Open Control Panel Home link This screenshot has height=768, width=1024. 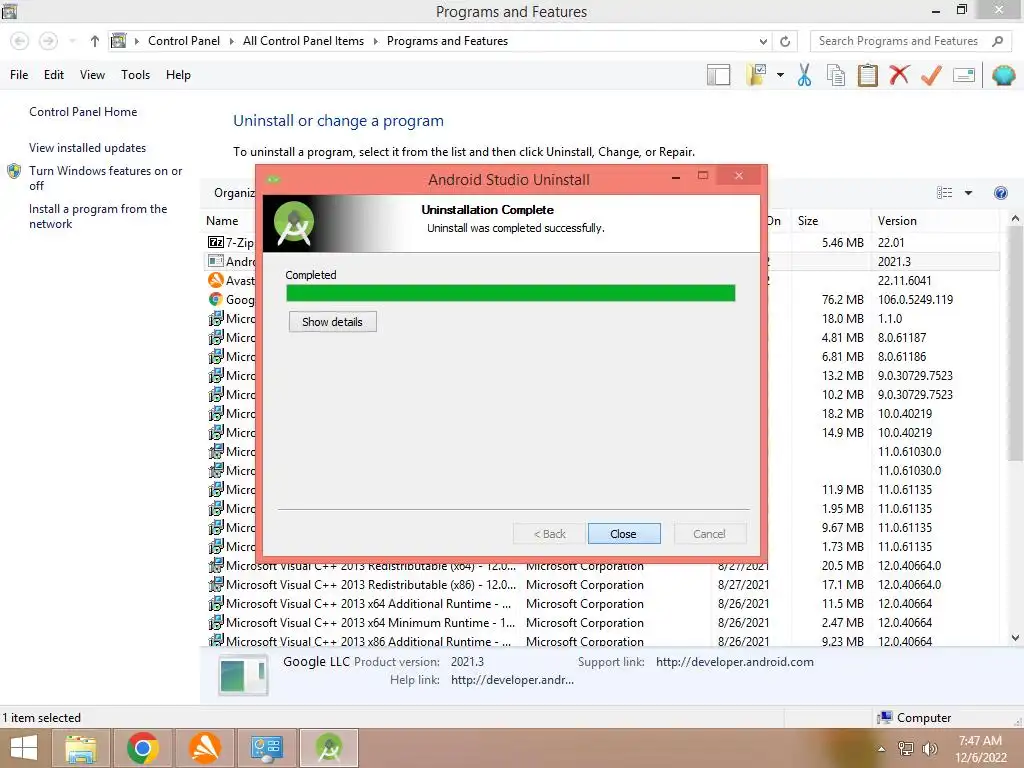[83, 112]
